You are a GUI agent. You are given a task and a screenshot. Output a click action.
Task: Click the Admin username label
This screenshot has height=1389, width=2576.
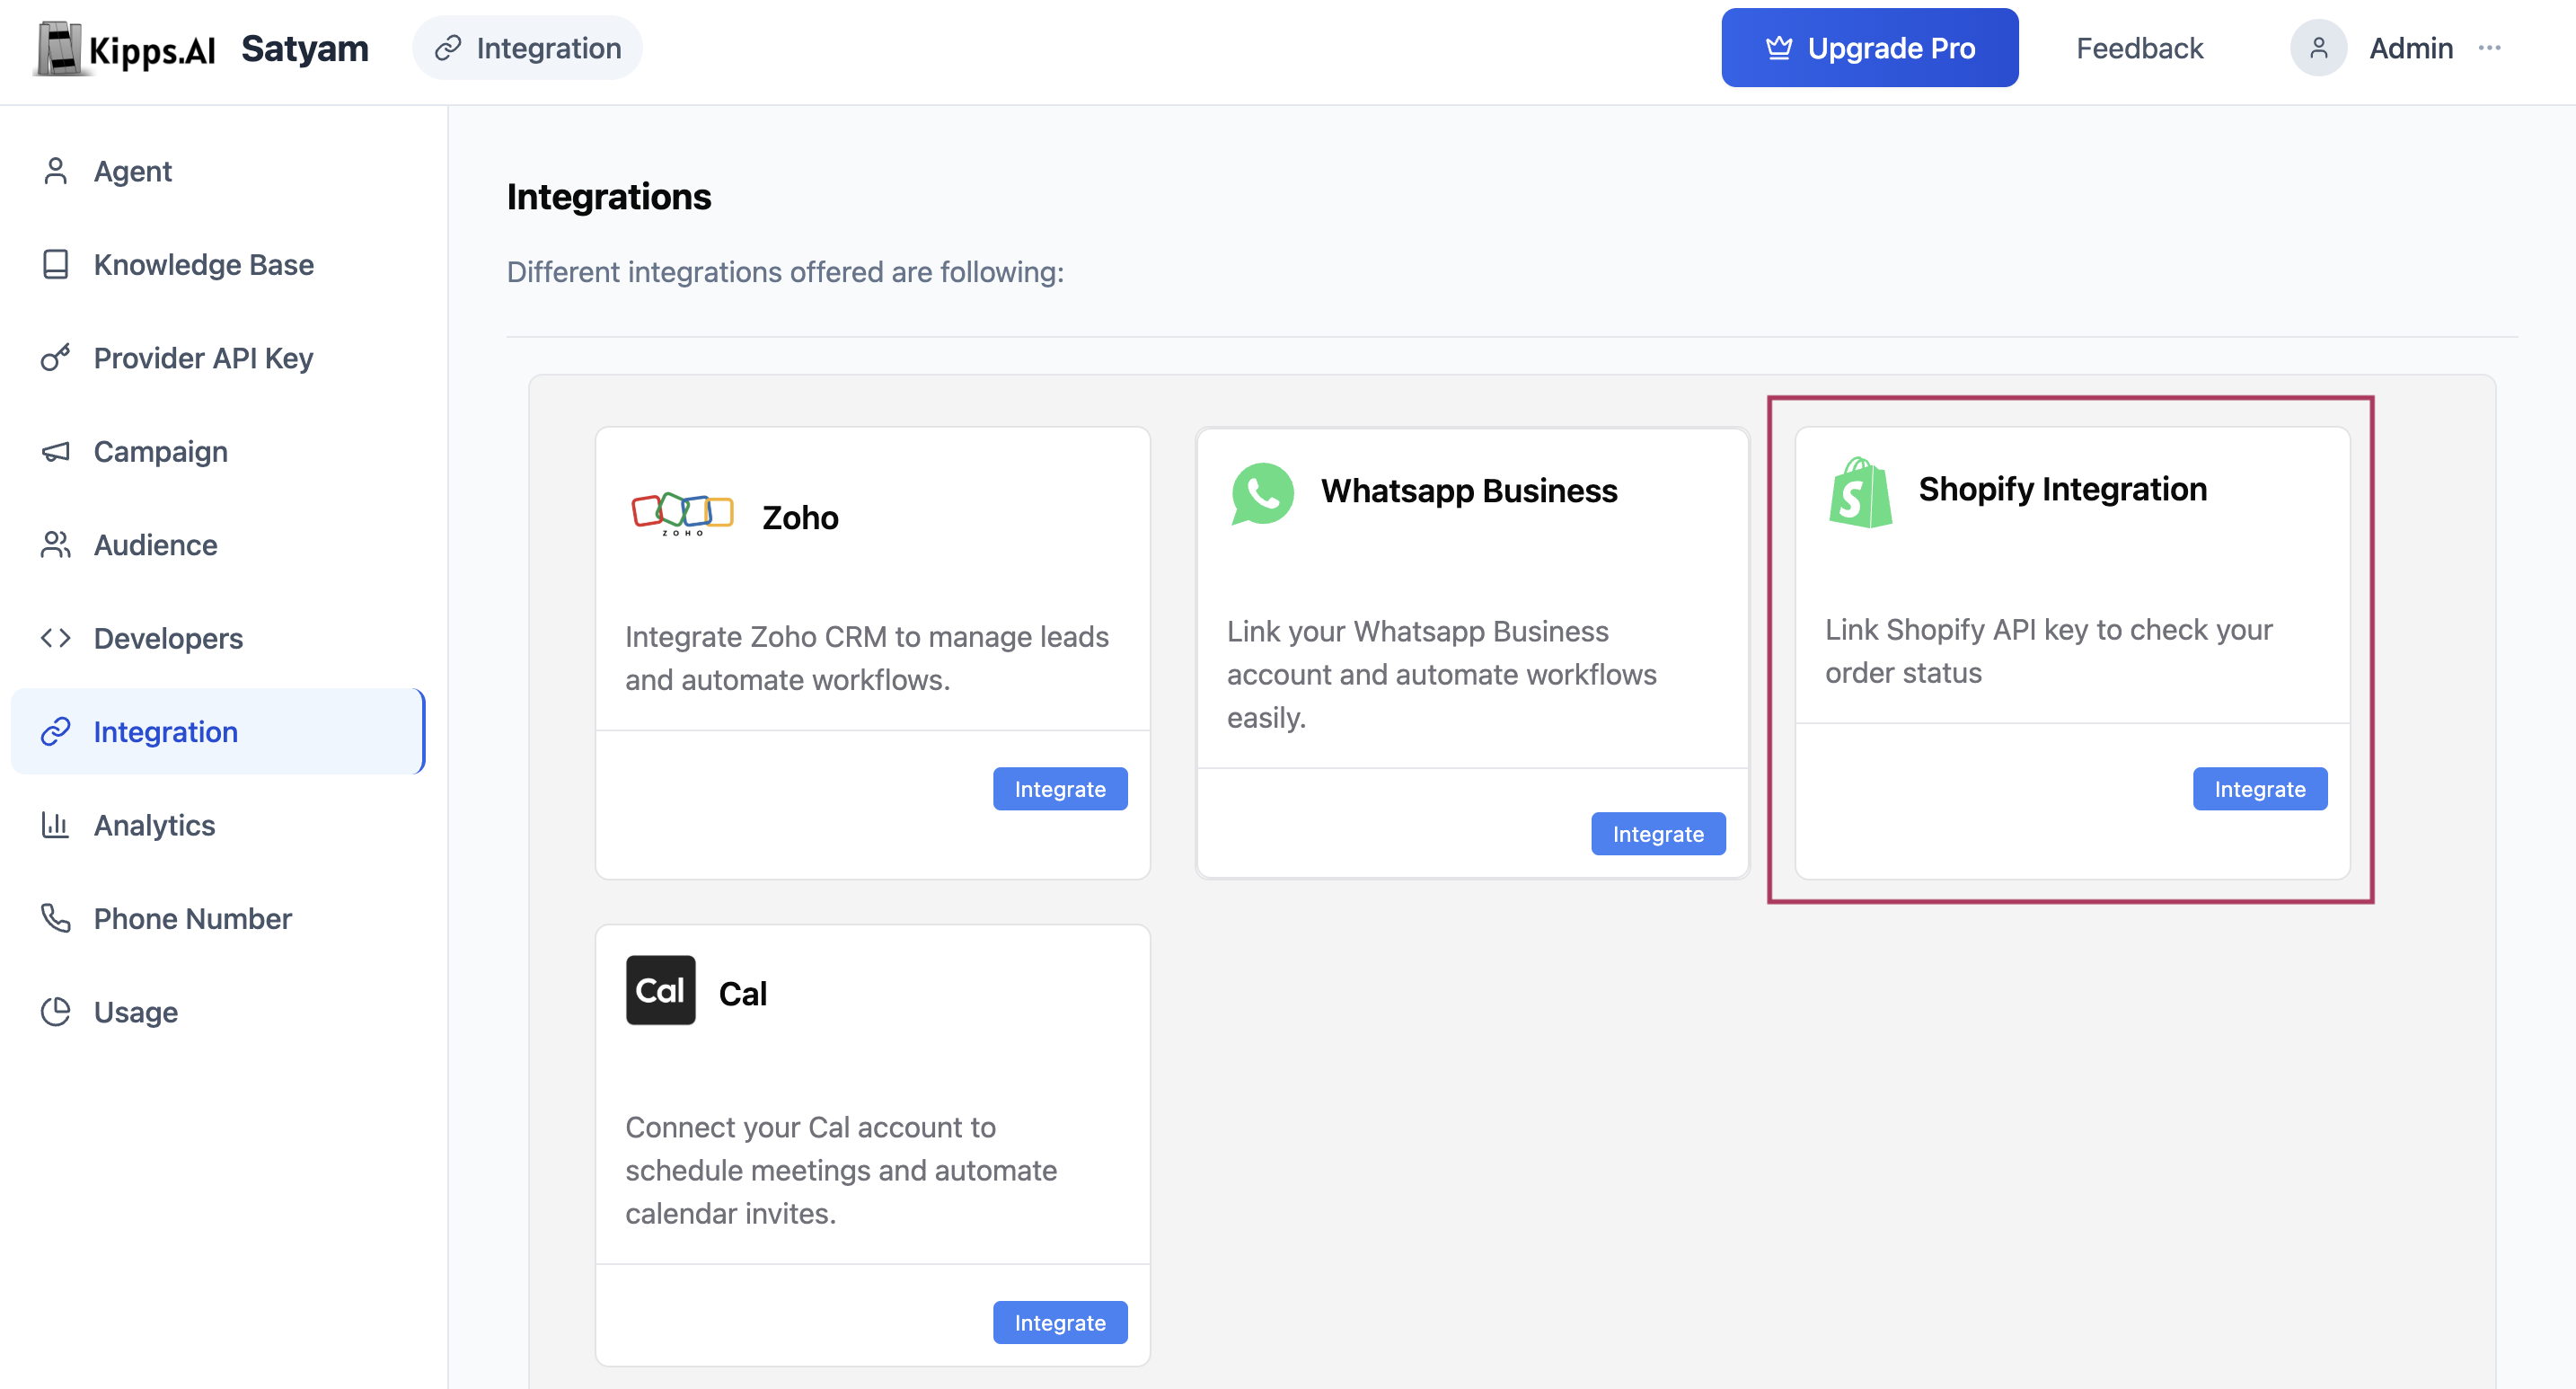click(x=2411, y=48)
